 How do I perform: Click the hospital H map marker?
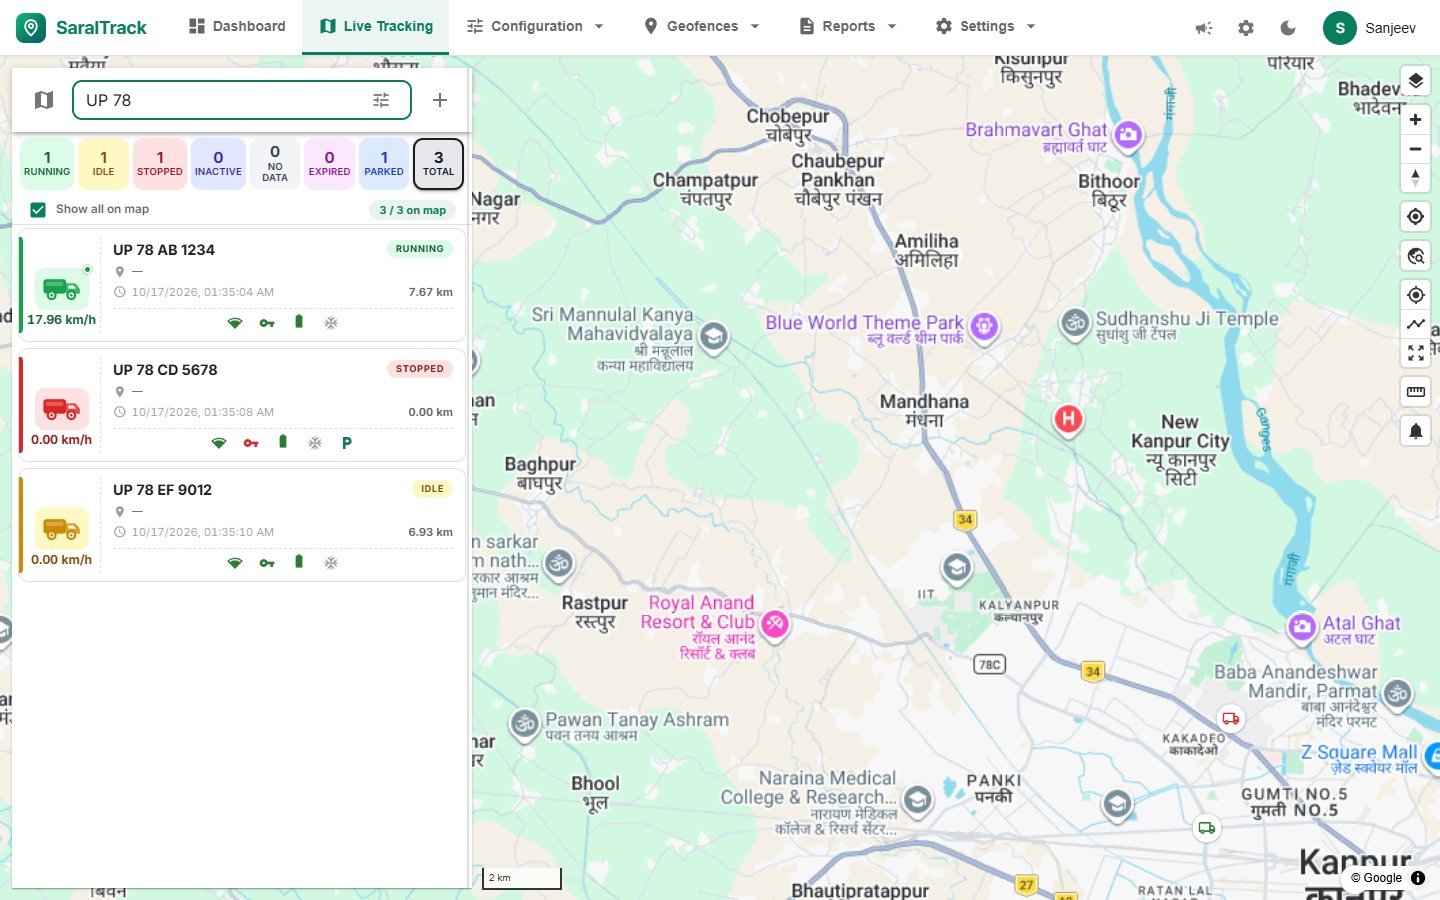(x=1068, y=419)
